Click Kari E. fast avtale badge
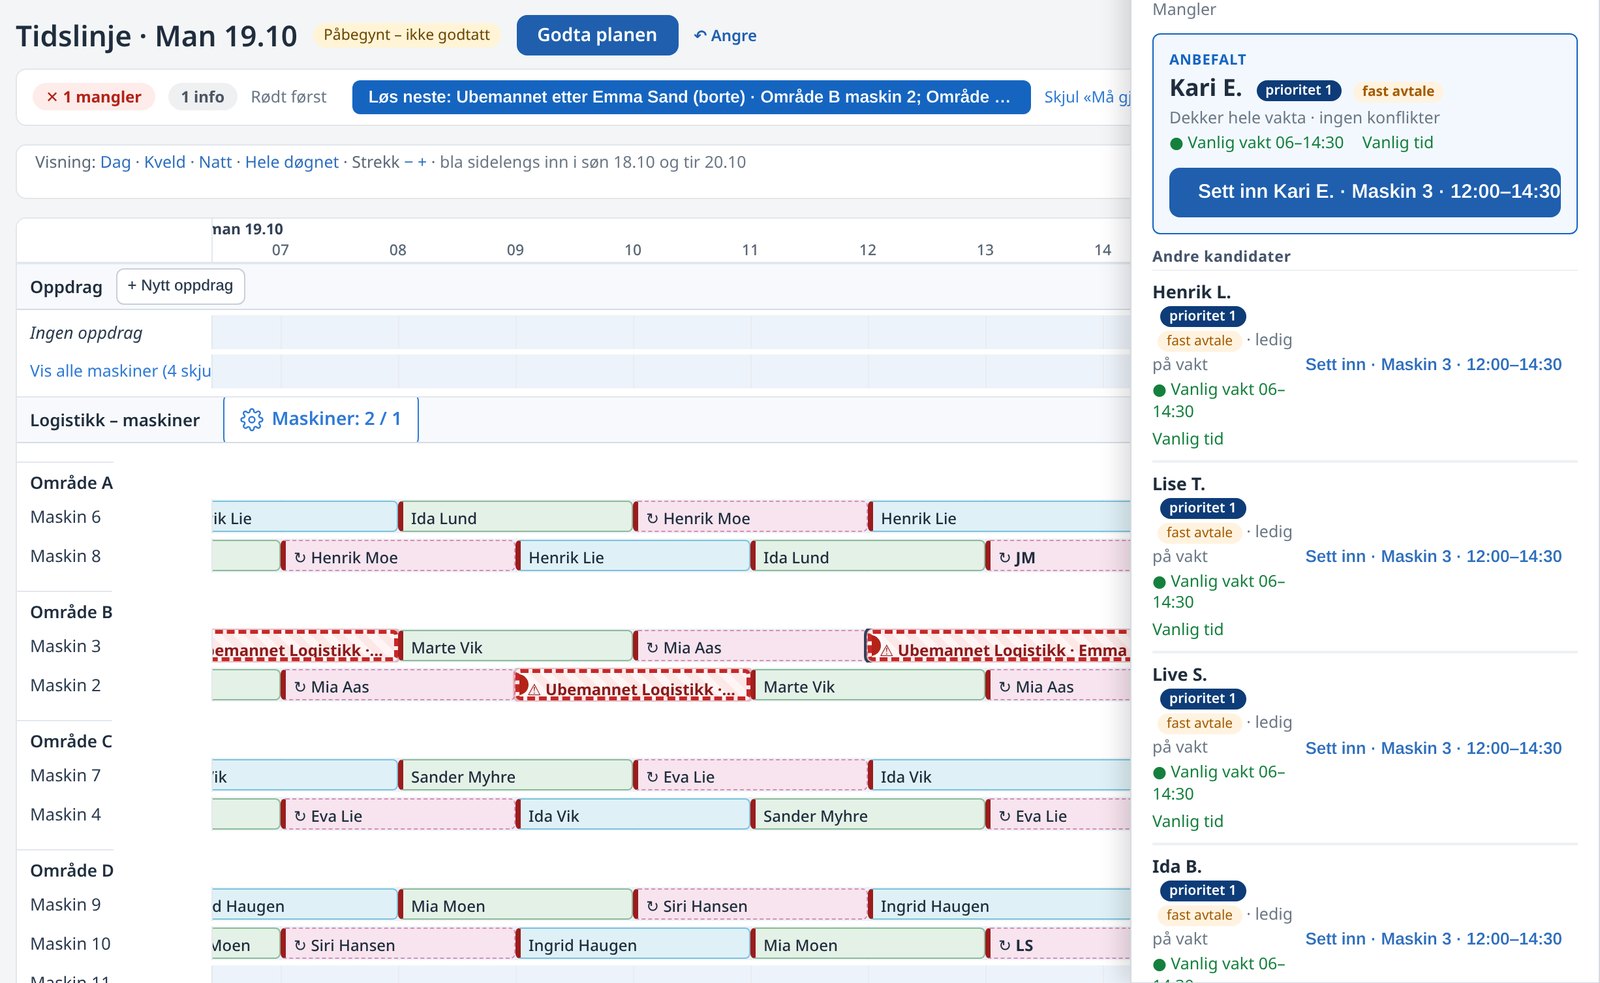Screen dimensions: 1600x983 click(x=1398, y=91)
